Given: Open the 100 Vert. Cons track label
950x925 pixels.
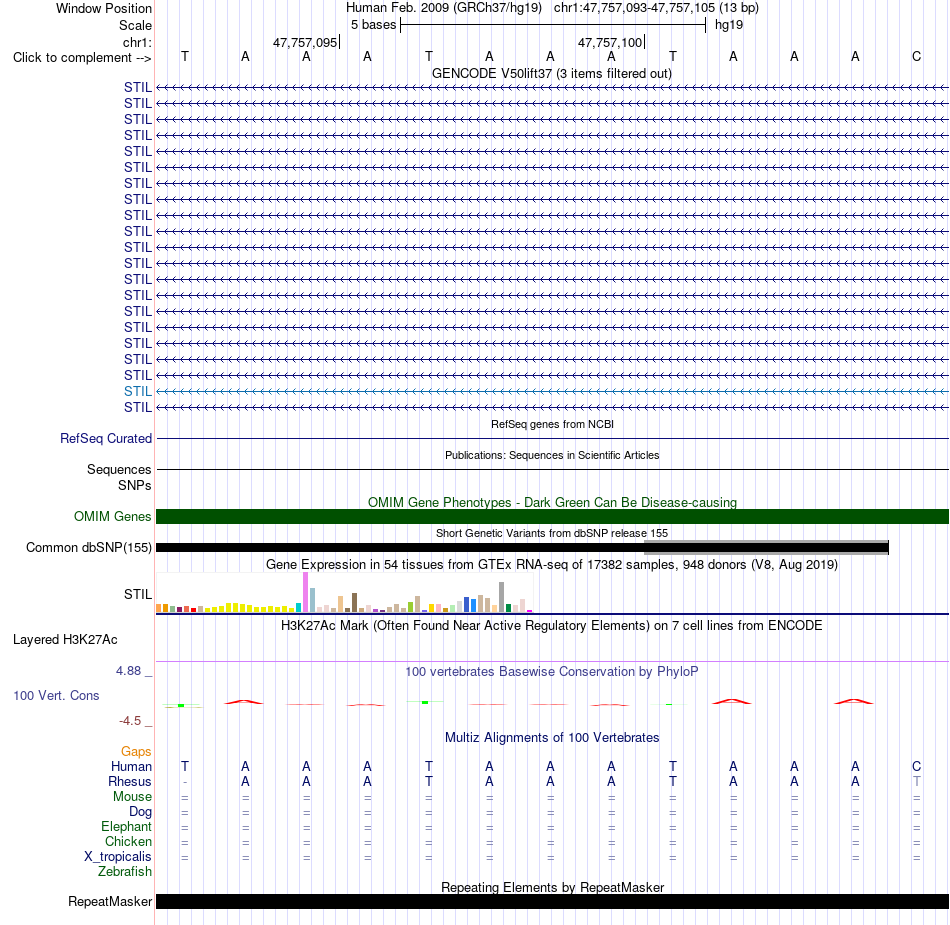Looking at the screenshot, I should pyautogui.click(x=56, y=695).
